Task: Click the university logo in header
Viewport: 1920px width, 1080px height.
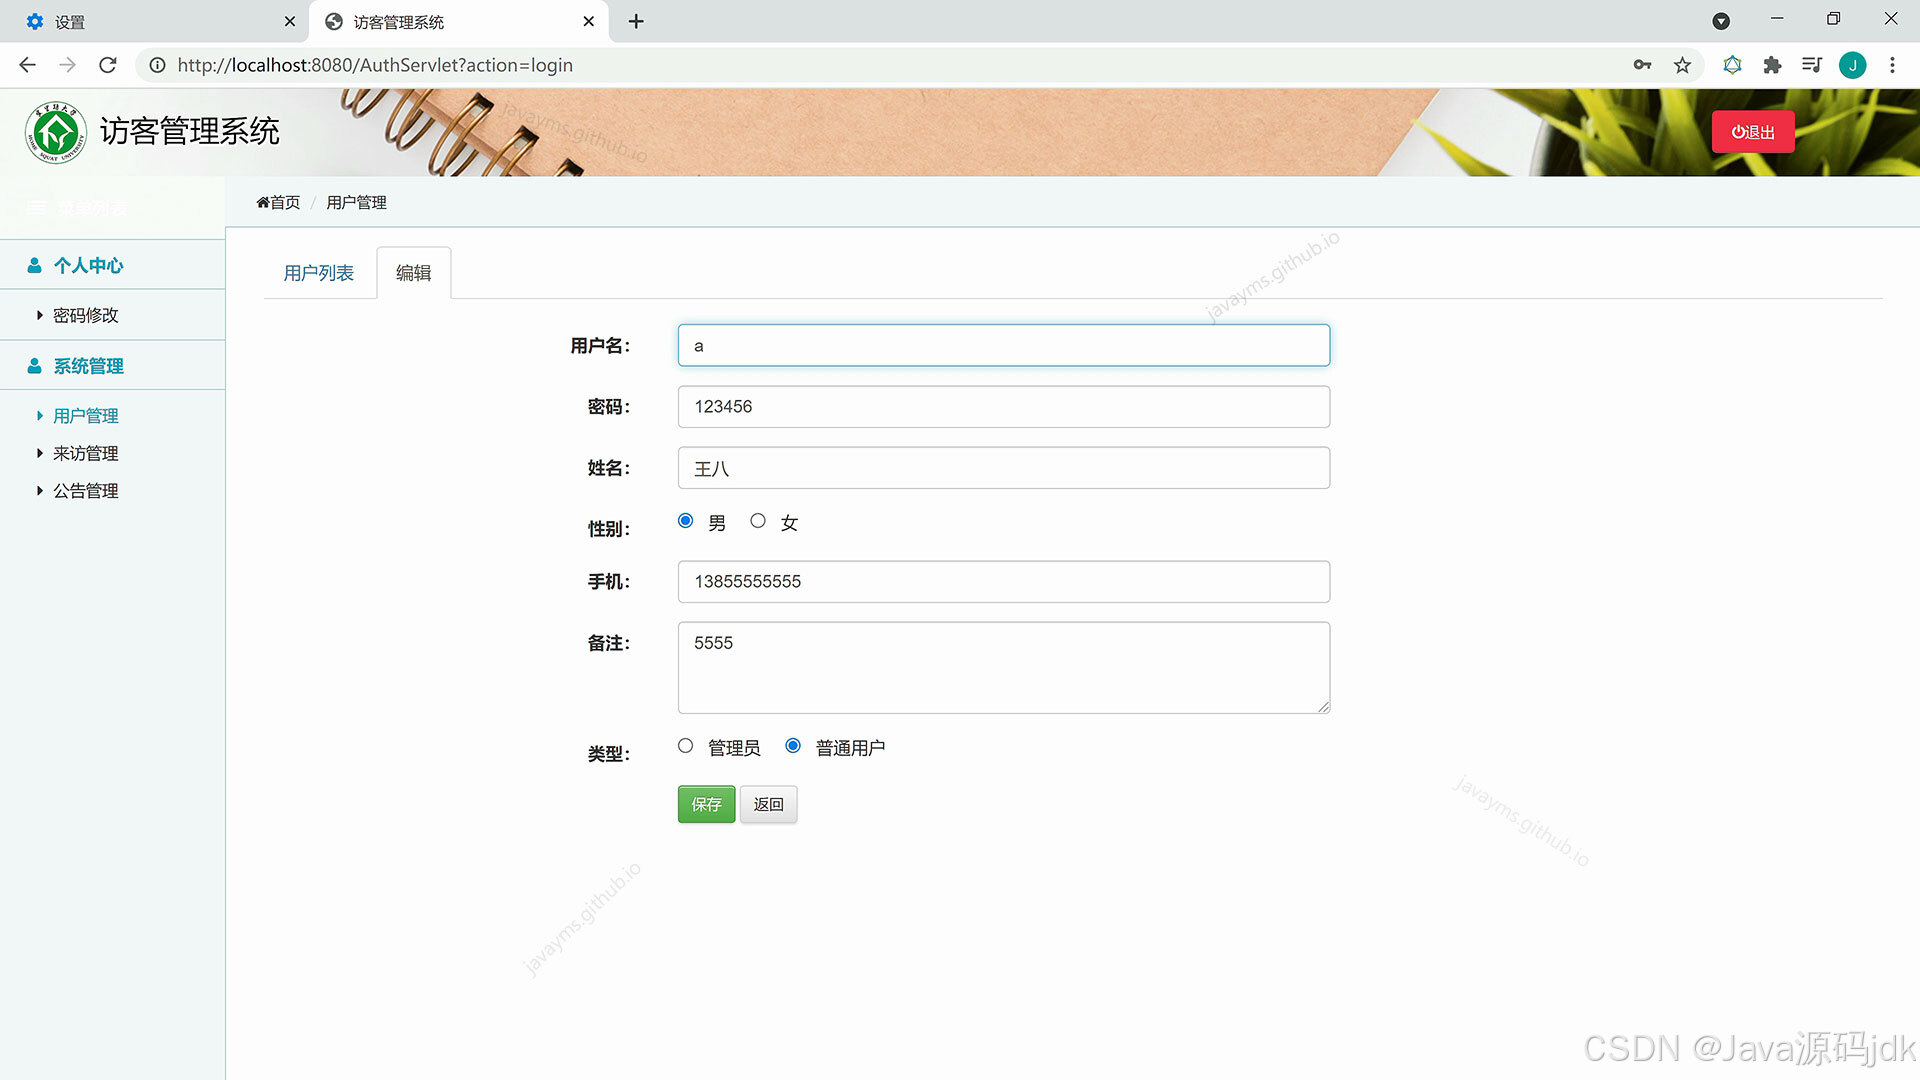Action: 56,132
